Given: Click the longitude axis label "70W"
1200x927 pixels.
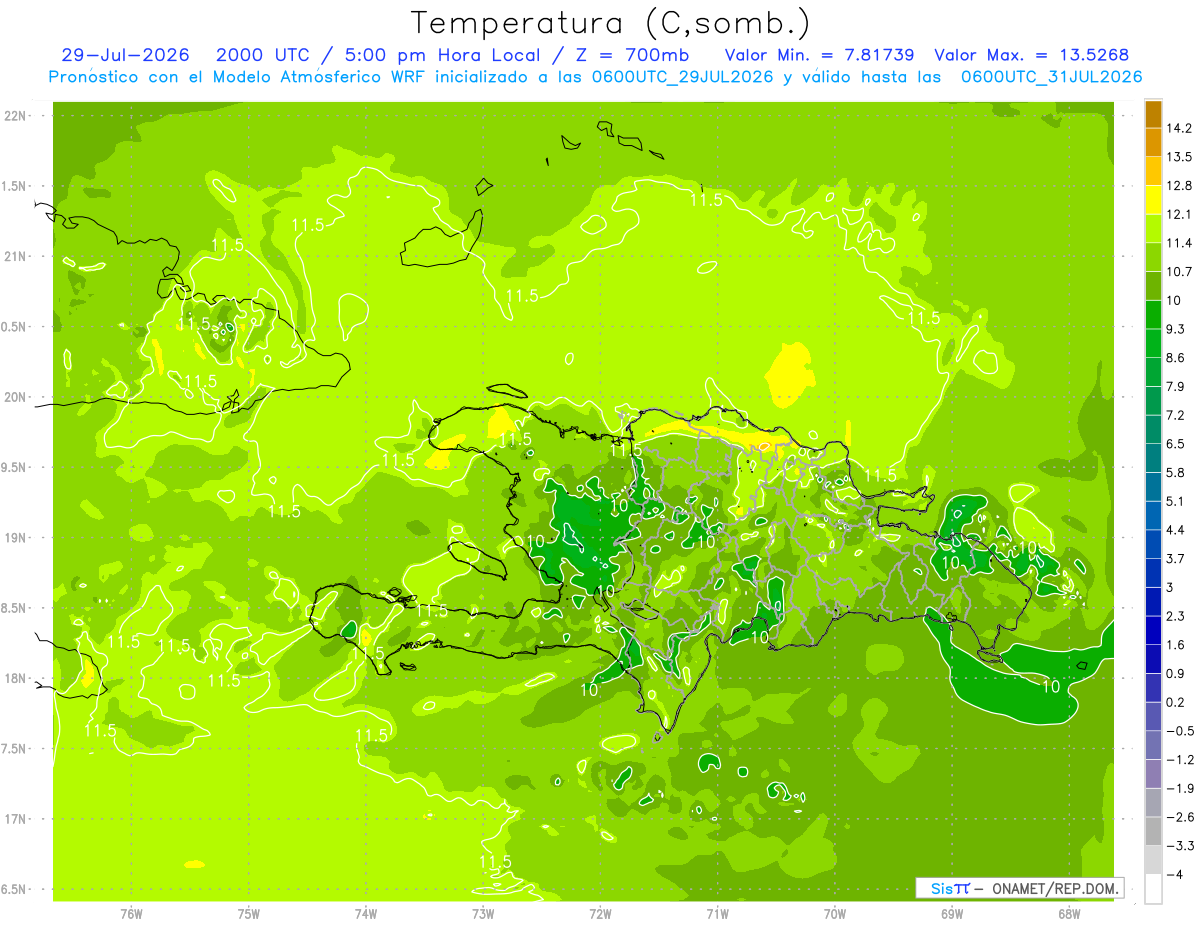Looking at the screenshot, I should 834,914.
